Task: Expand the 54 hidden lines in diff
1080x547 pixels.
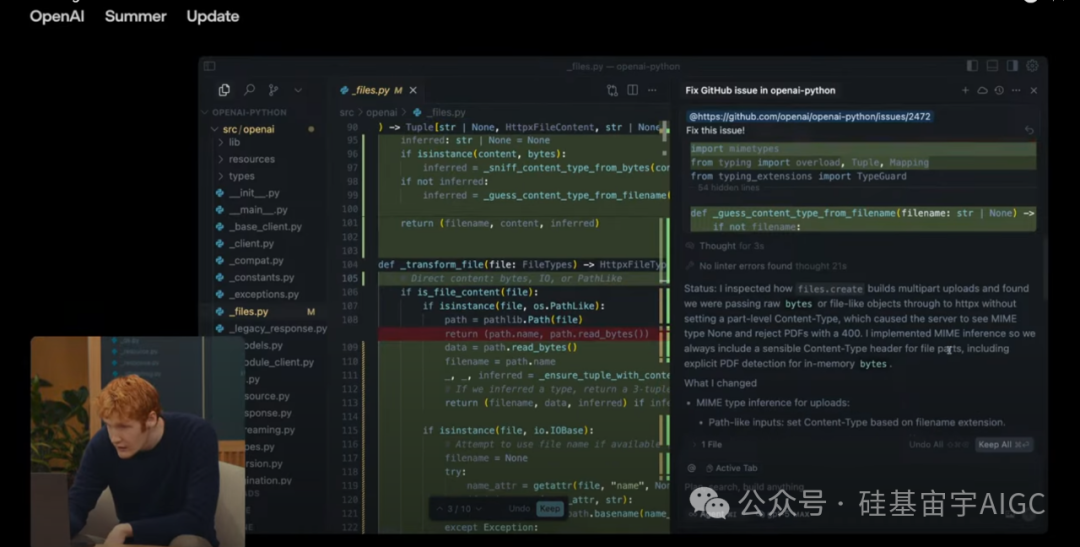Action: (x=728, y=187)
